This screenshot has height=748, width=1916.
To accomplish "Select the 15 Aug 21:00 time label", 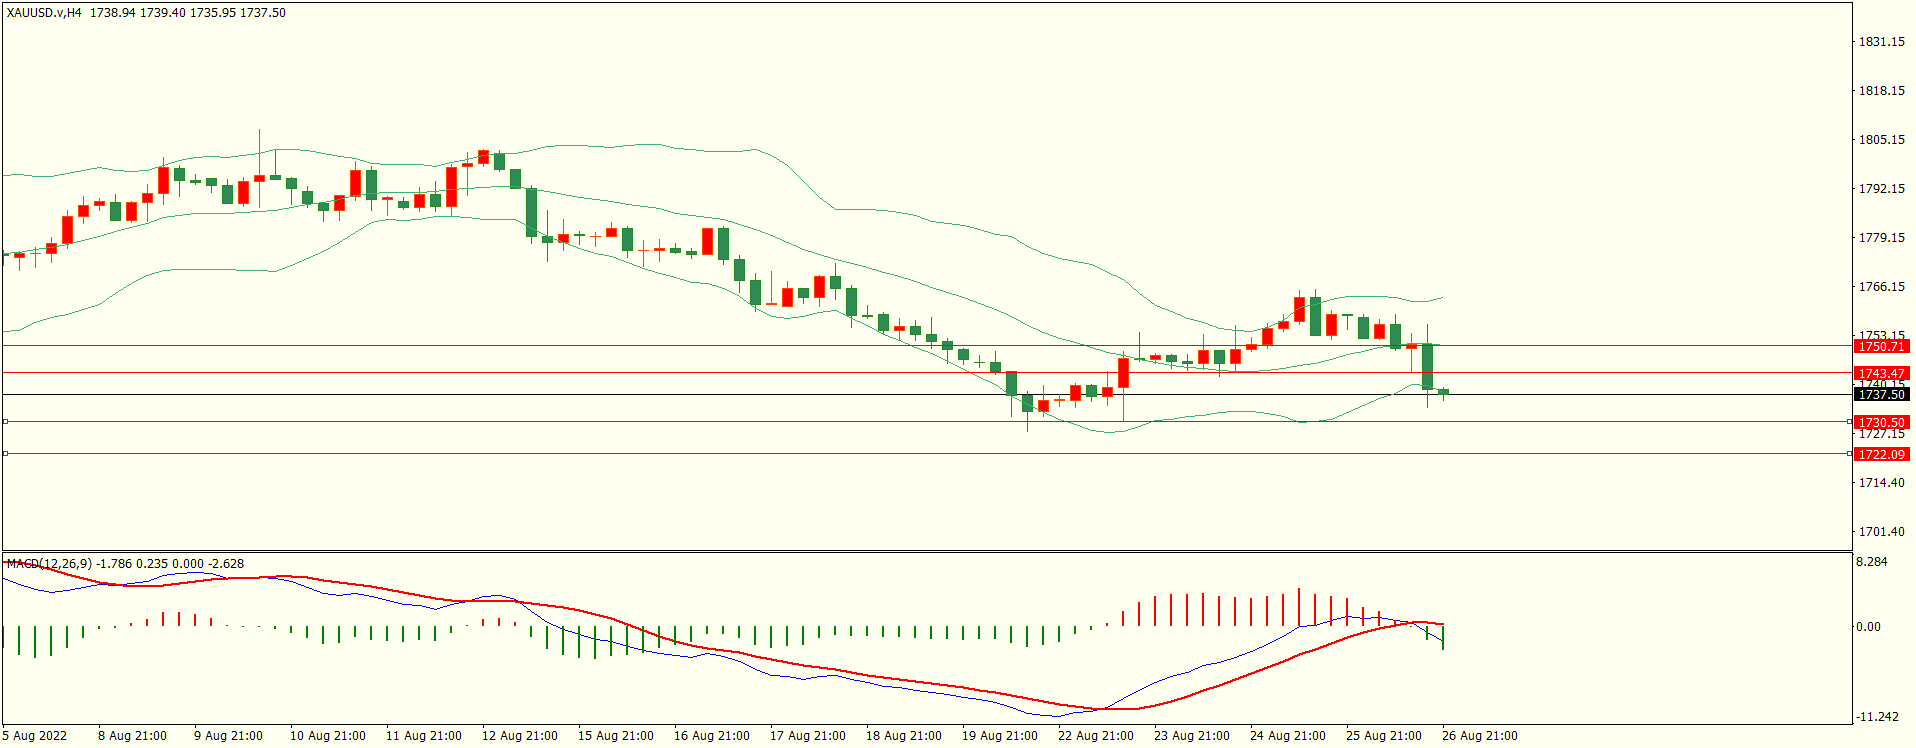I will point(615,736).
